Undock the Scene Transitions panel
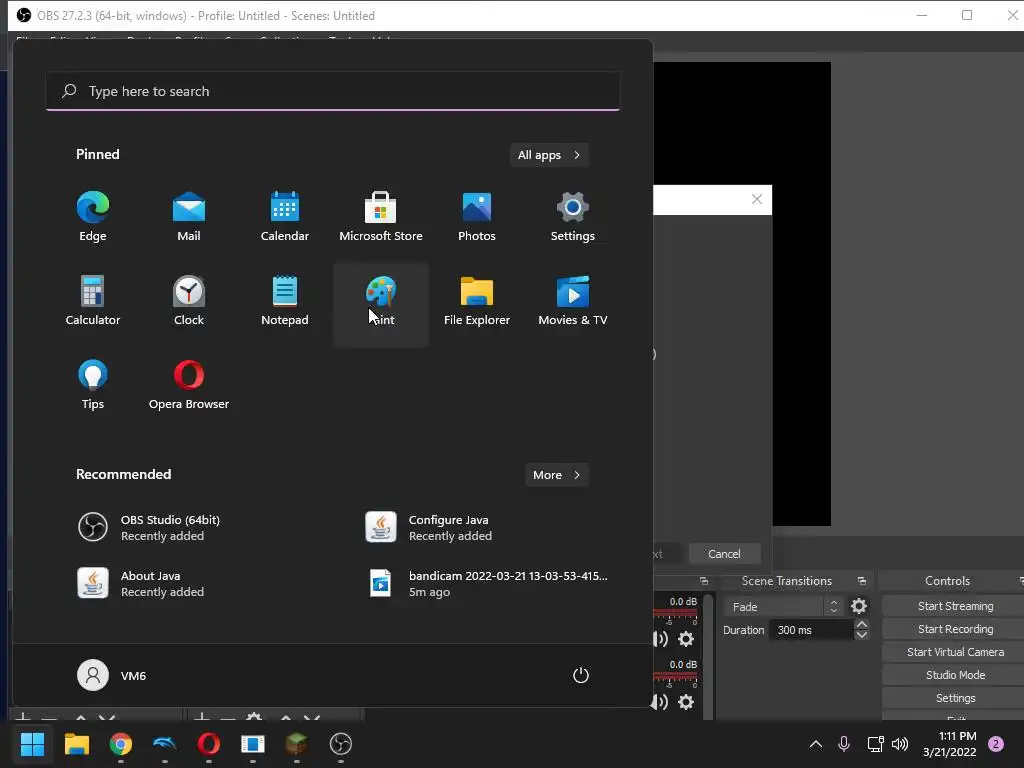The image size is (1024, 768). coord(861,581)
